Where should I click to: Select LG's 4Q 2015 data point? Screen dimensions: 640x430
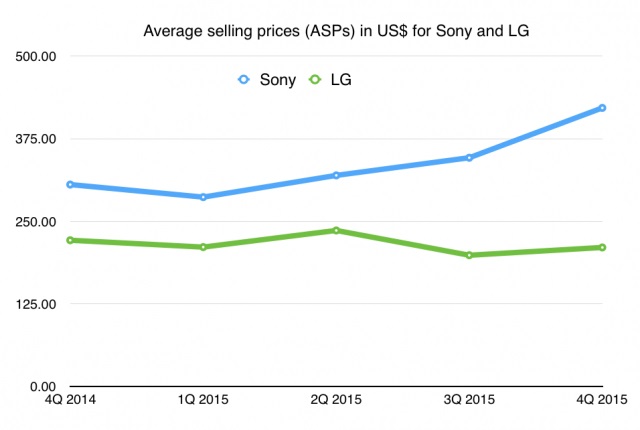[602, 247]
